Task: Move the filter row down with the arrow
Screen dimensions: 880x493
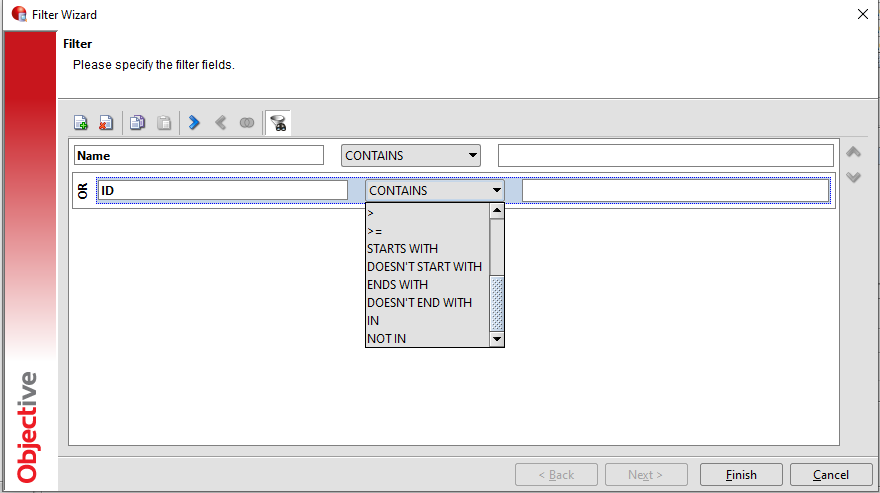Action: [853, 177]
